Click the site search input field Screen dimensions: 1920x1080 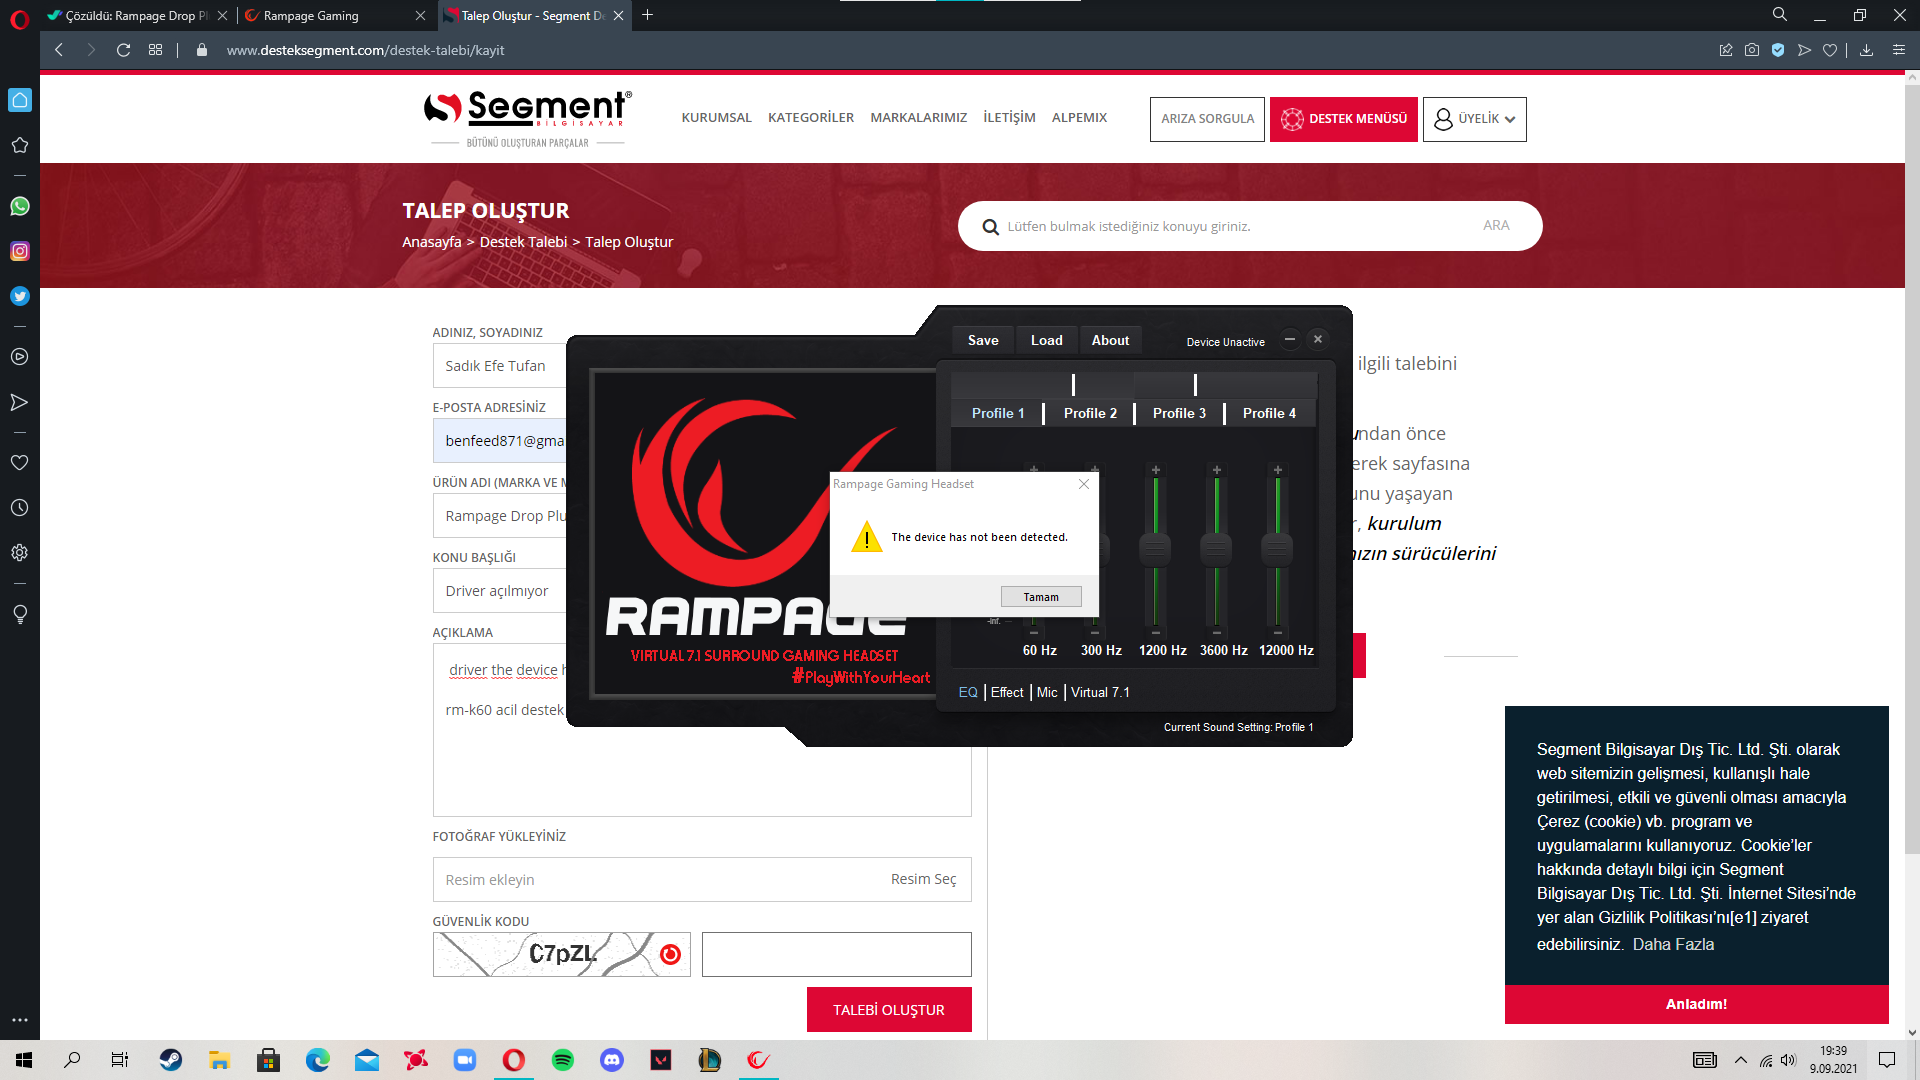pyautogui.click(x=1230, y=226)
